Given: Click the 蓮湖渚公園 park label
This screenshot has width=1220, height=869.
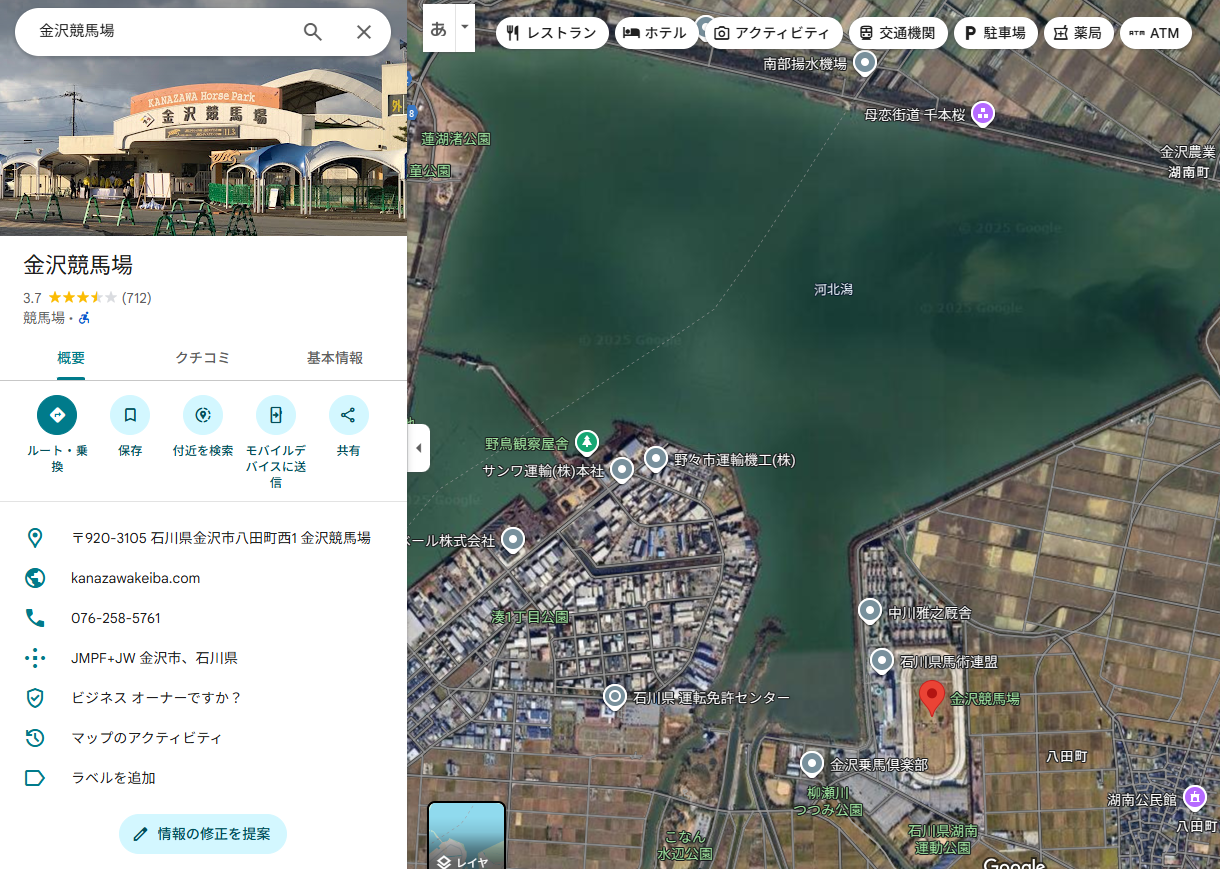Looking at the screenshot, I should click(x=456, y=139).
